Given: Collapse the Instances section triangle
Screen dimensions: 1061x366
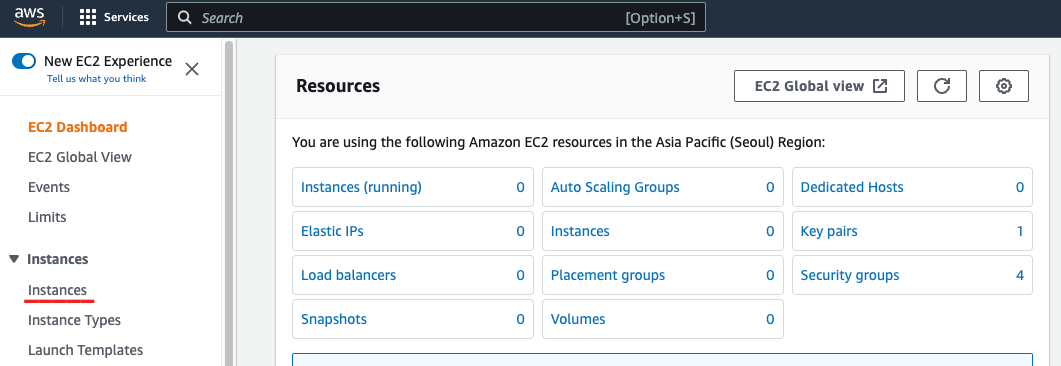Looking at the screenshot, I should coord(14,259).
